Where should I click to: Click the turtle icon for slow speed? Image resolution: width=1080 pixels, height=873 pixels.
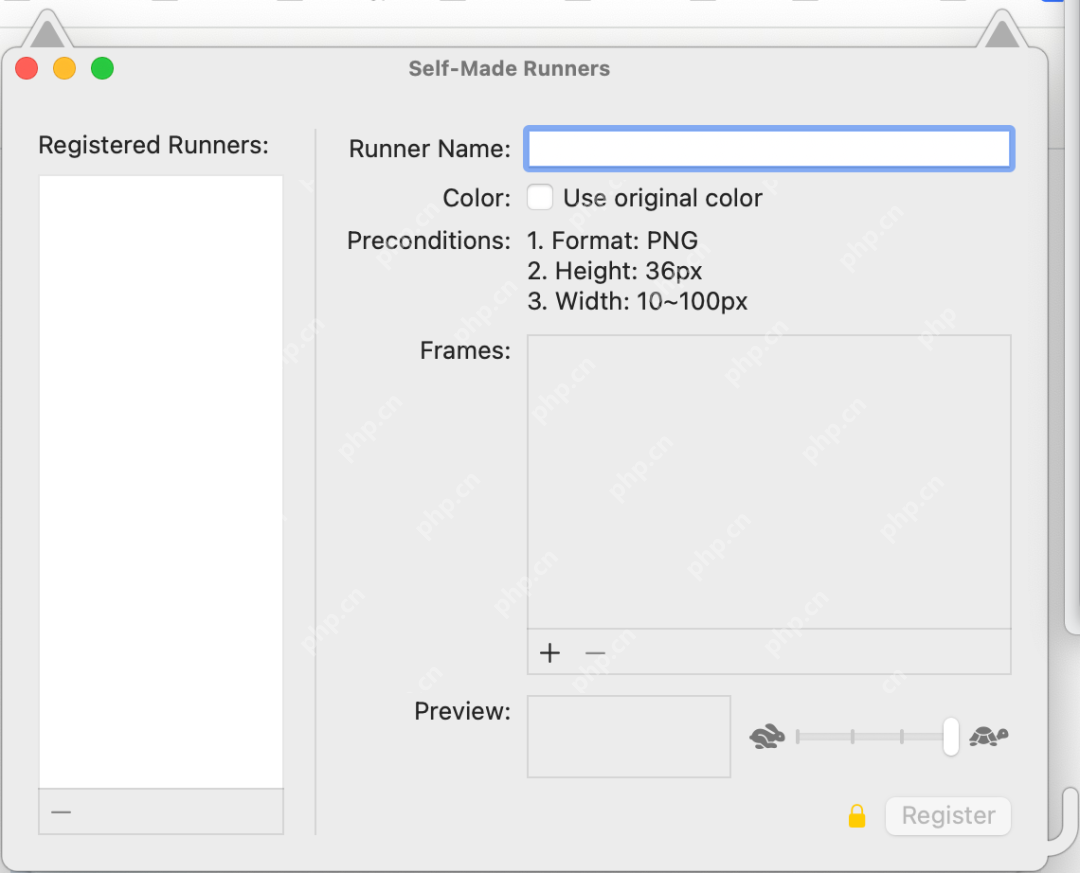pos(988,737)
